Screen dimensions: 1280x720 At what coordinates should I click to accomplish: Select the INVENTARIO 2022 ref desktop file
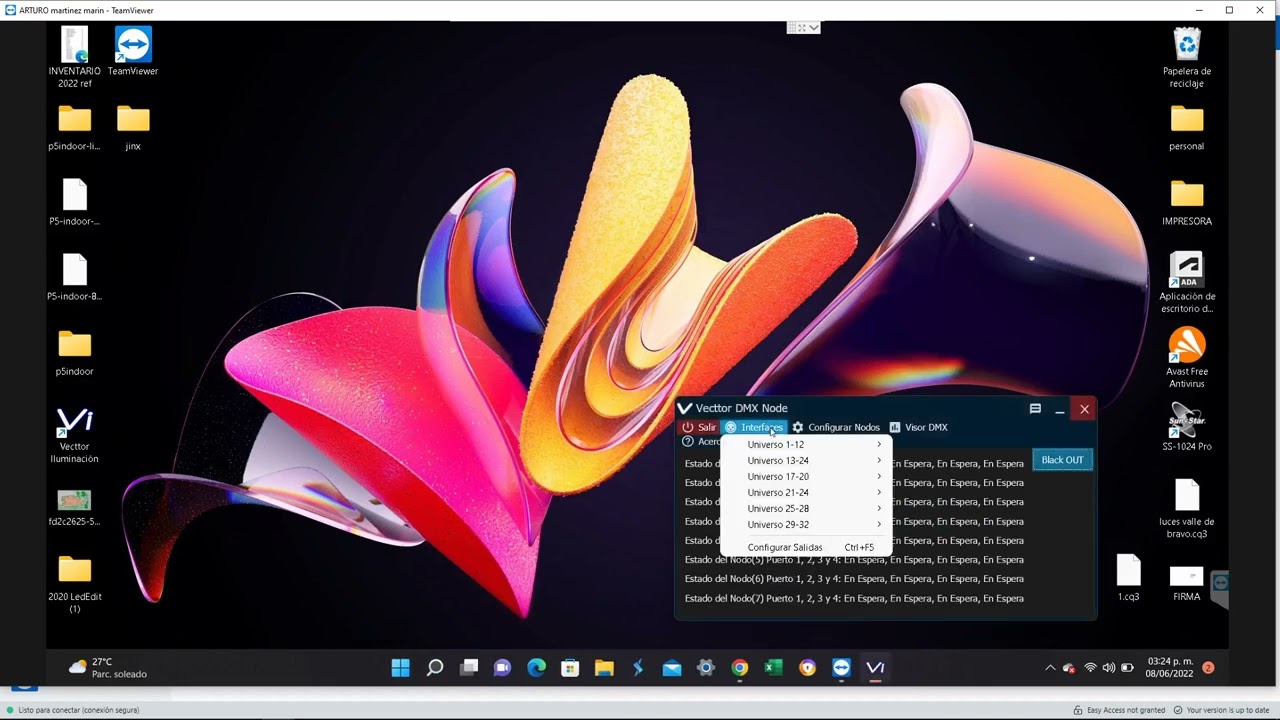[75, 57]
